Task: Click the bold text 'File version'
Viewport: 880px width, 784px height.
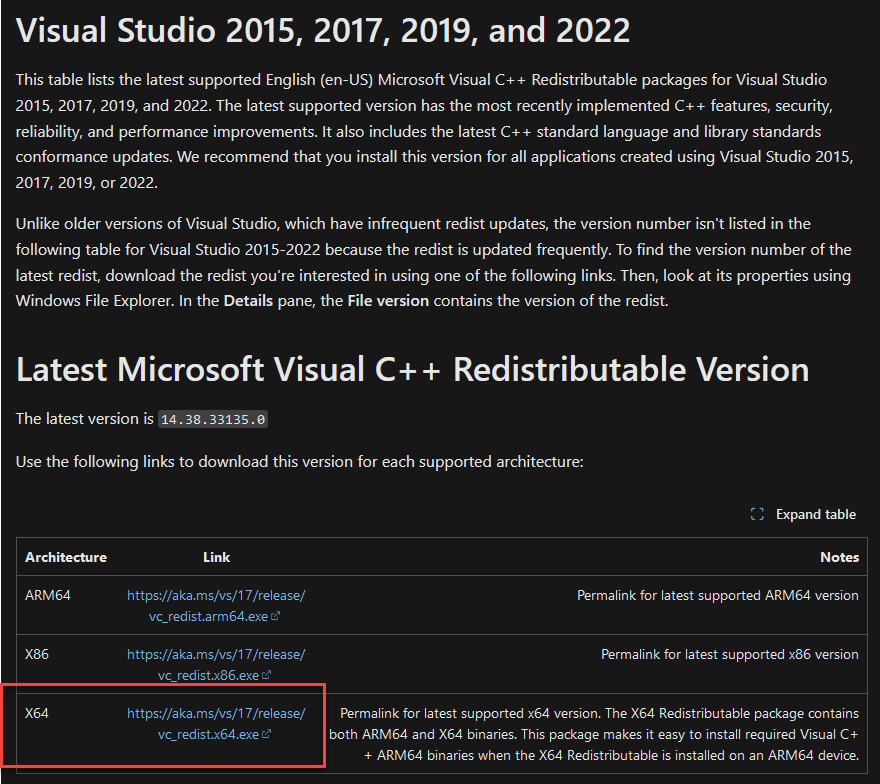Action: [388, 301]
